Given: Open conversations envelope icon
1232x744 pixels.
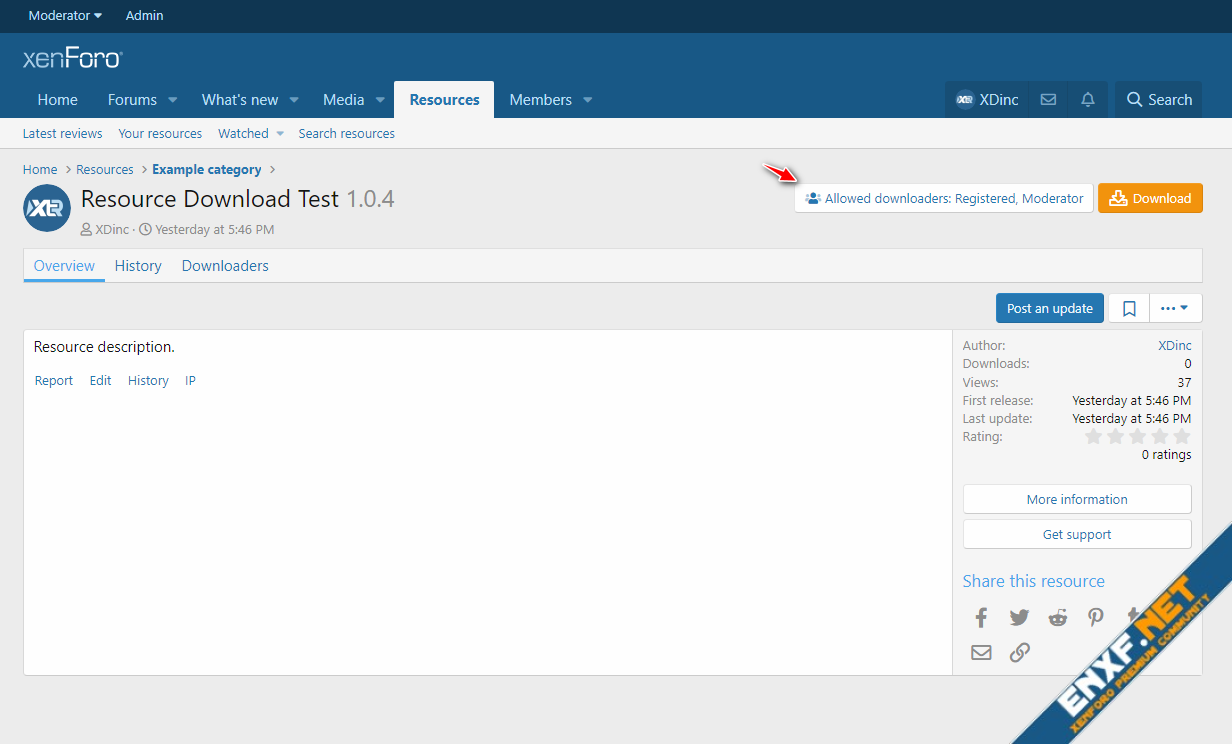Looking at the screenshot, I should 1048,100.
